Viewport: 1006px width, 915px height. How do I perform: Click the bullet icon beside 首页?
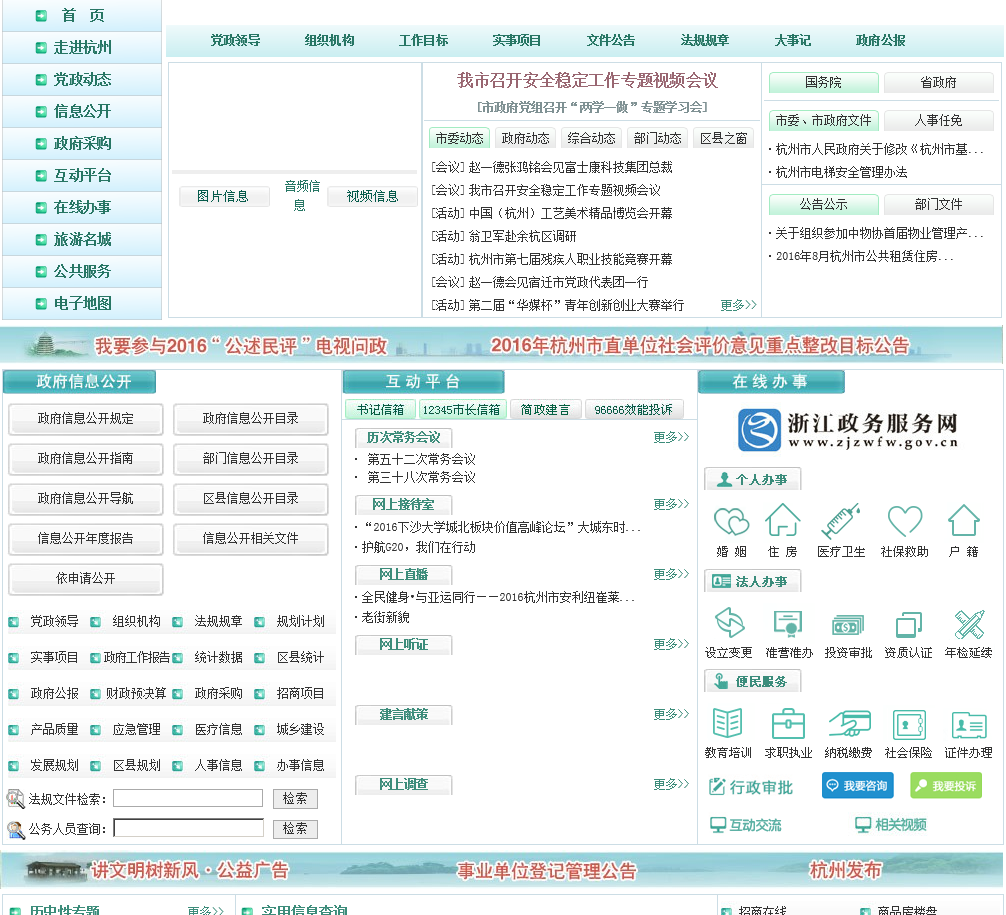click(41, 15)
